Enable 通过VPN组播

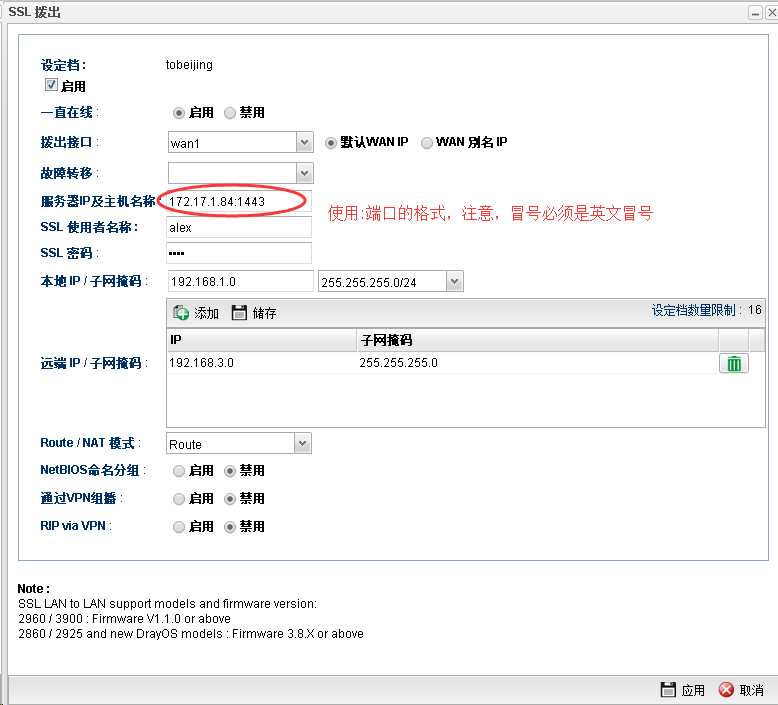click(179, 499)
